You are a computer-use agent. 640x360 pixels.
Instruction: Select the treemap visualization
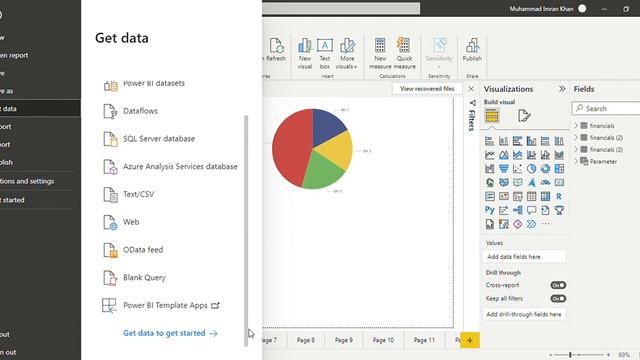(x=559, y=169)
